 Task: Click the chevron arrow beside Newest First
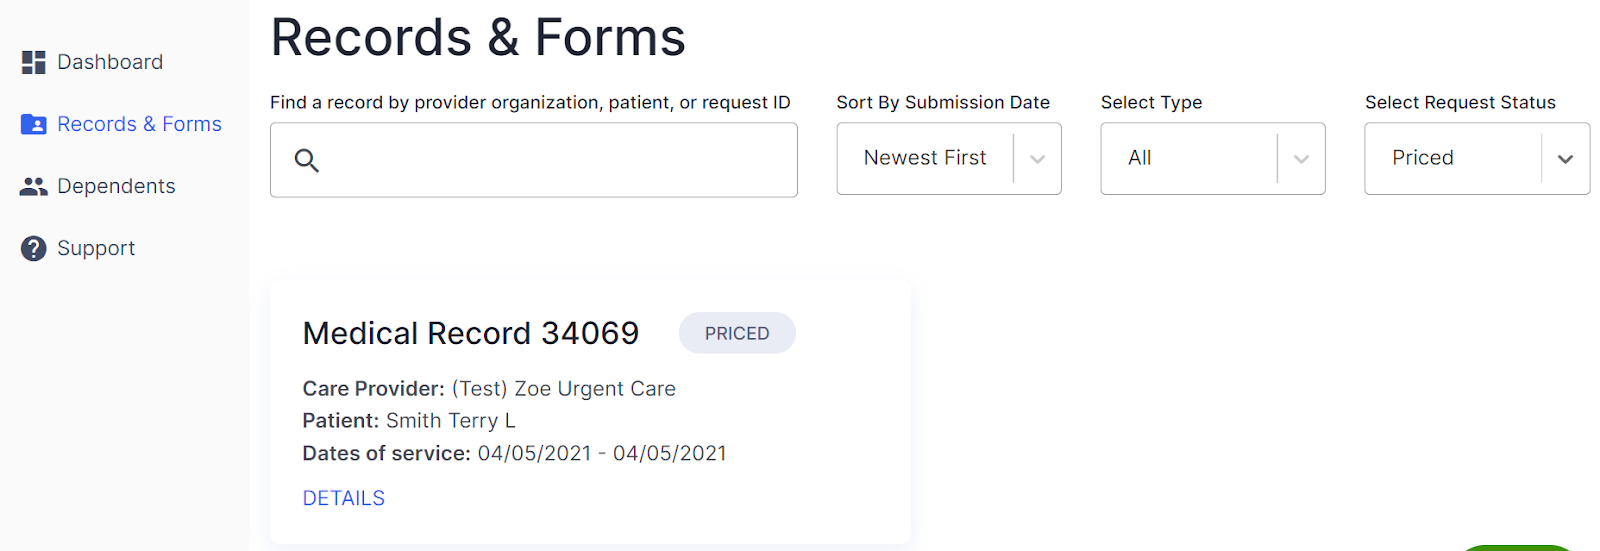pyautogui.click(x=1038, y=159)
